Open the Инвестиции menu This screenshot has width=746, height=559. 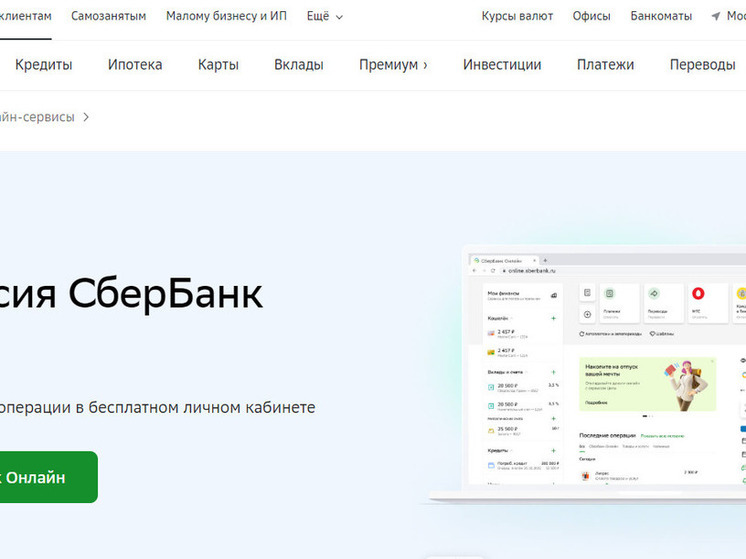[x=502, y=64]
